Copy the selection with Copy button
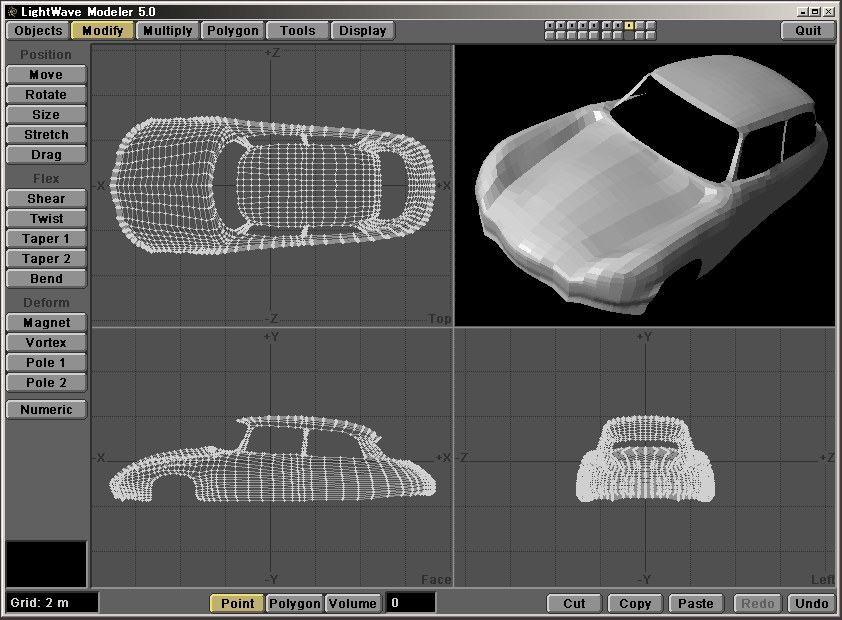 635,603
